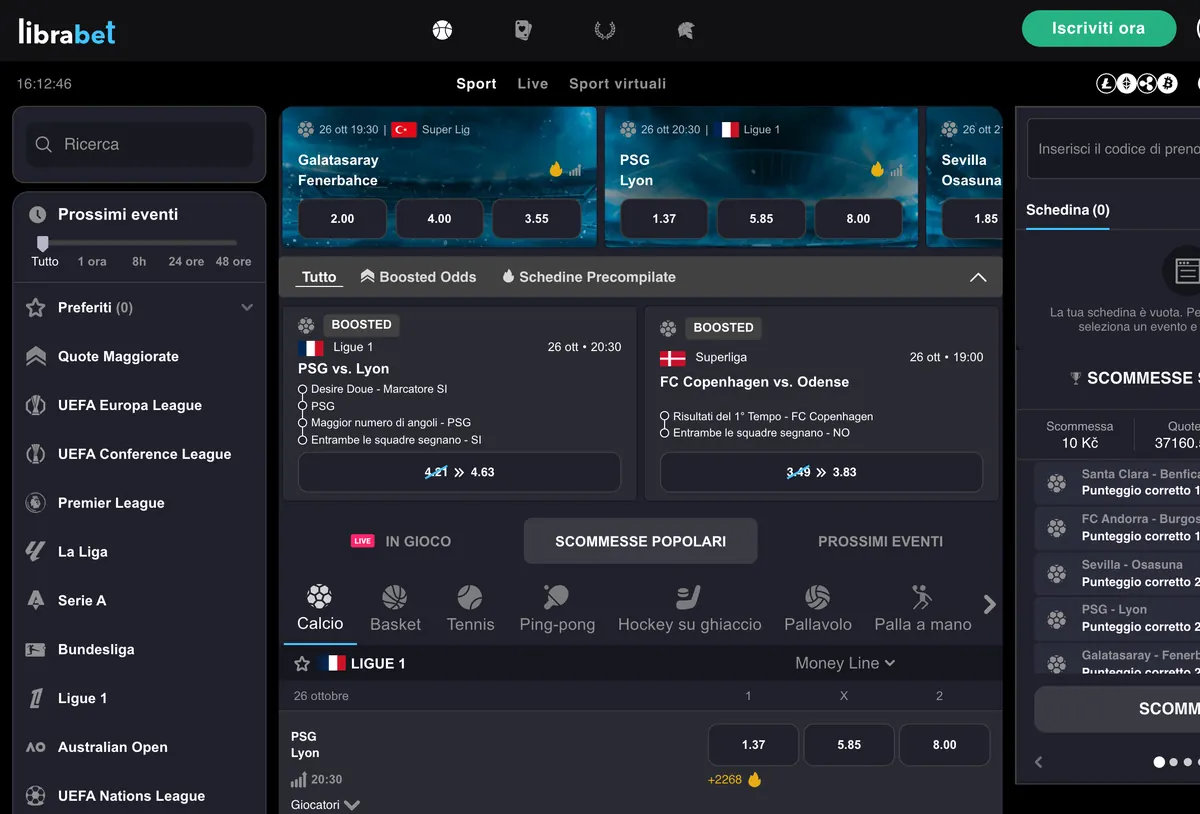Switch to the Sport tab
This screenshot has width=1200, height=814.
click(476, 84)
